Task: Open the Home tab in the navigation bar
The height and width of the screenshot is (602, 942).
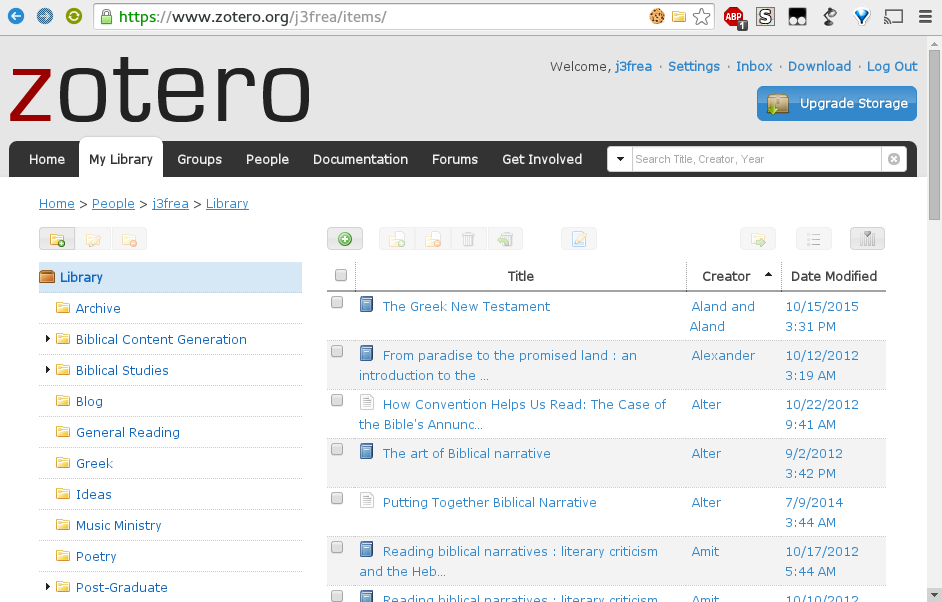Action: [47, 159]
